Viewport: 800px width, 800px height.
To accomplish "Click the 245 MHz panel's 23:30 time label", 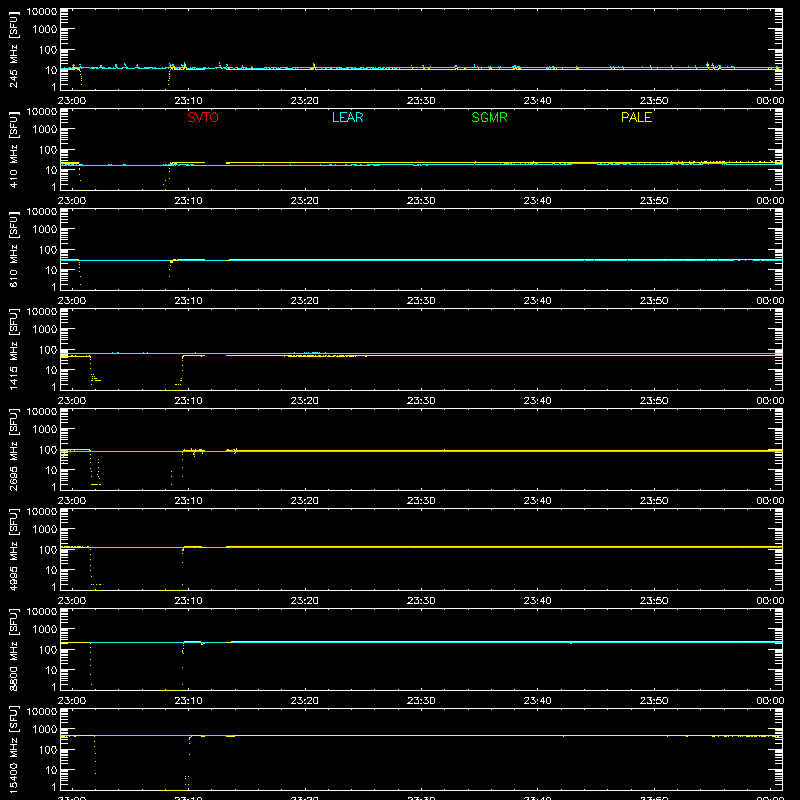I will pyautogui.click(x=421, y=101).
